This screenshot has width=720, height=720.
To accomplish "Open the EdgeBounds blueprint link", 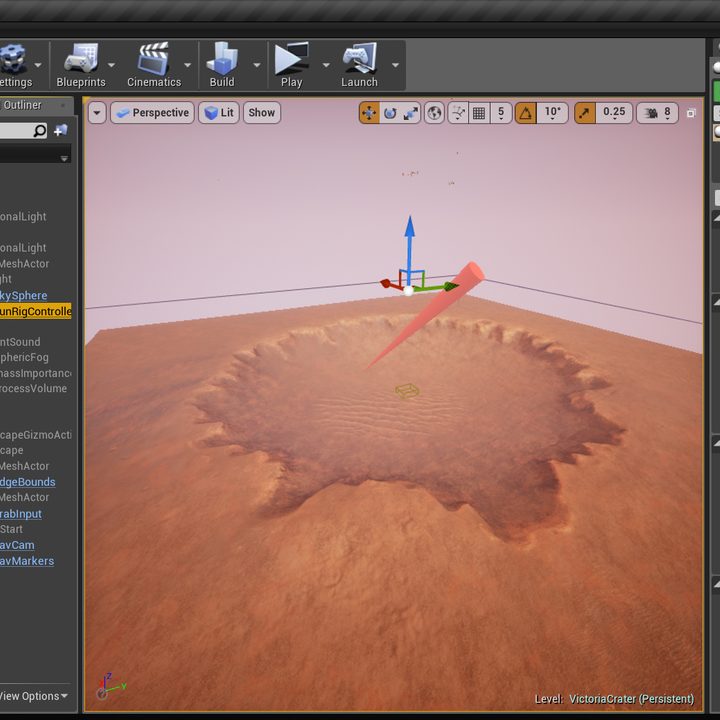I will (28, 482).
